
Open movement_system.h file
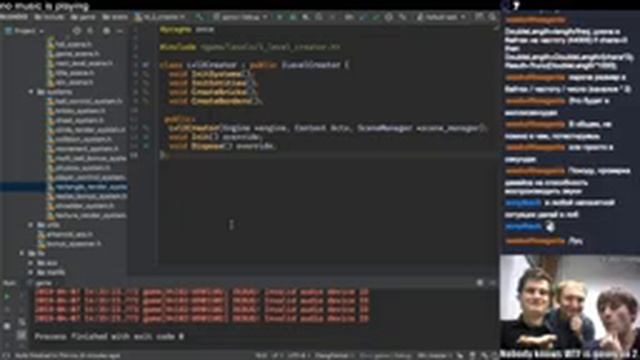click(x=83, y=149)
